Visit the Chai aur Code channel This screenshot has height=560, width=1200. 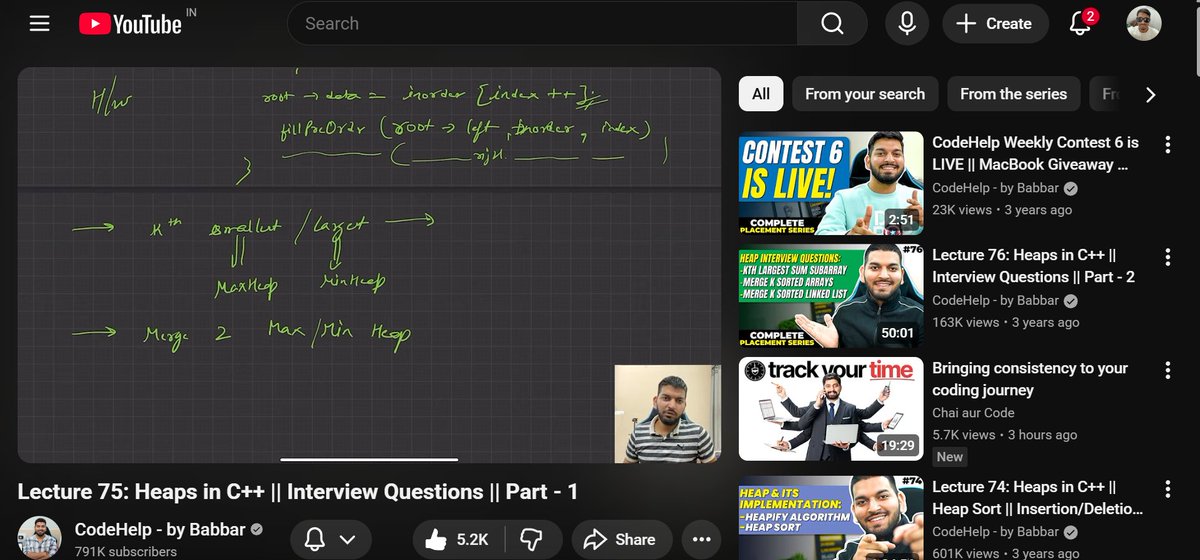[x=973, y=413]
